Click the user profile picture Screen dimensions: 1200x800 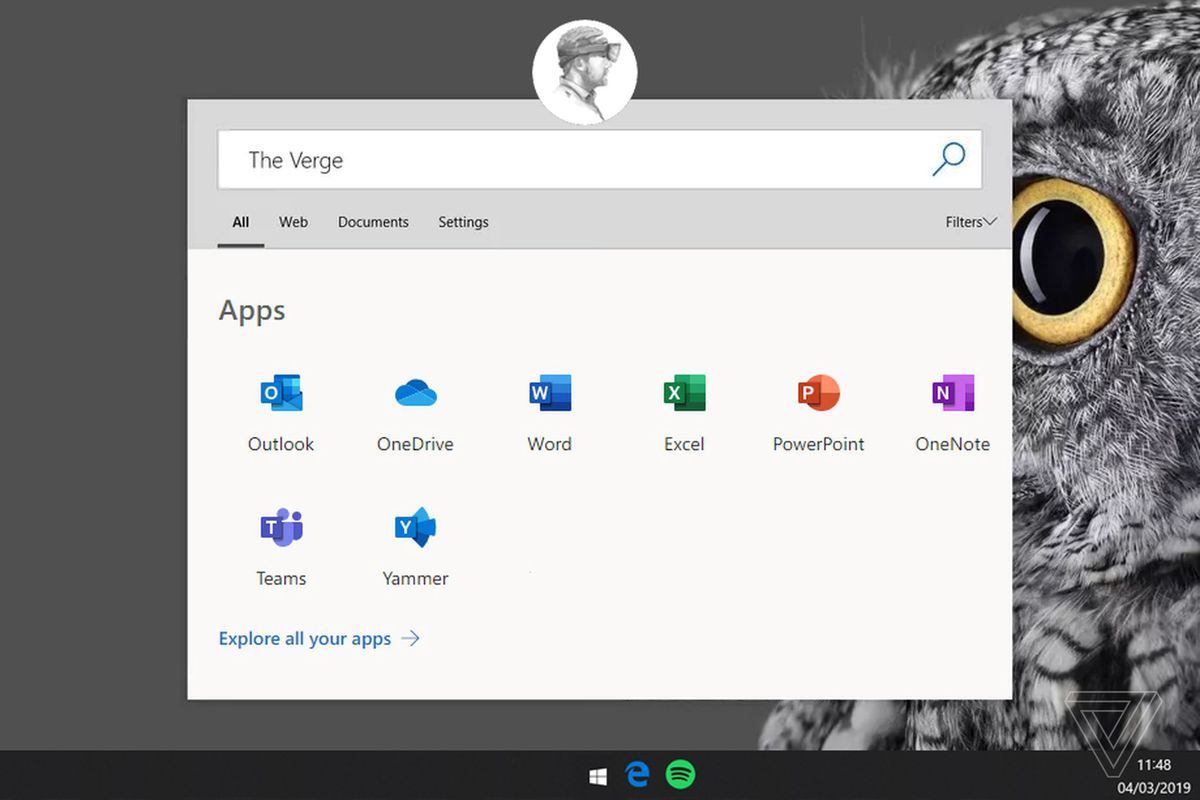click(585, 70)
